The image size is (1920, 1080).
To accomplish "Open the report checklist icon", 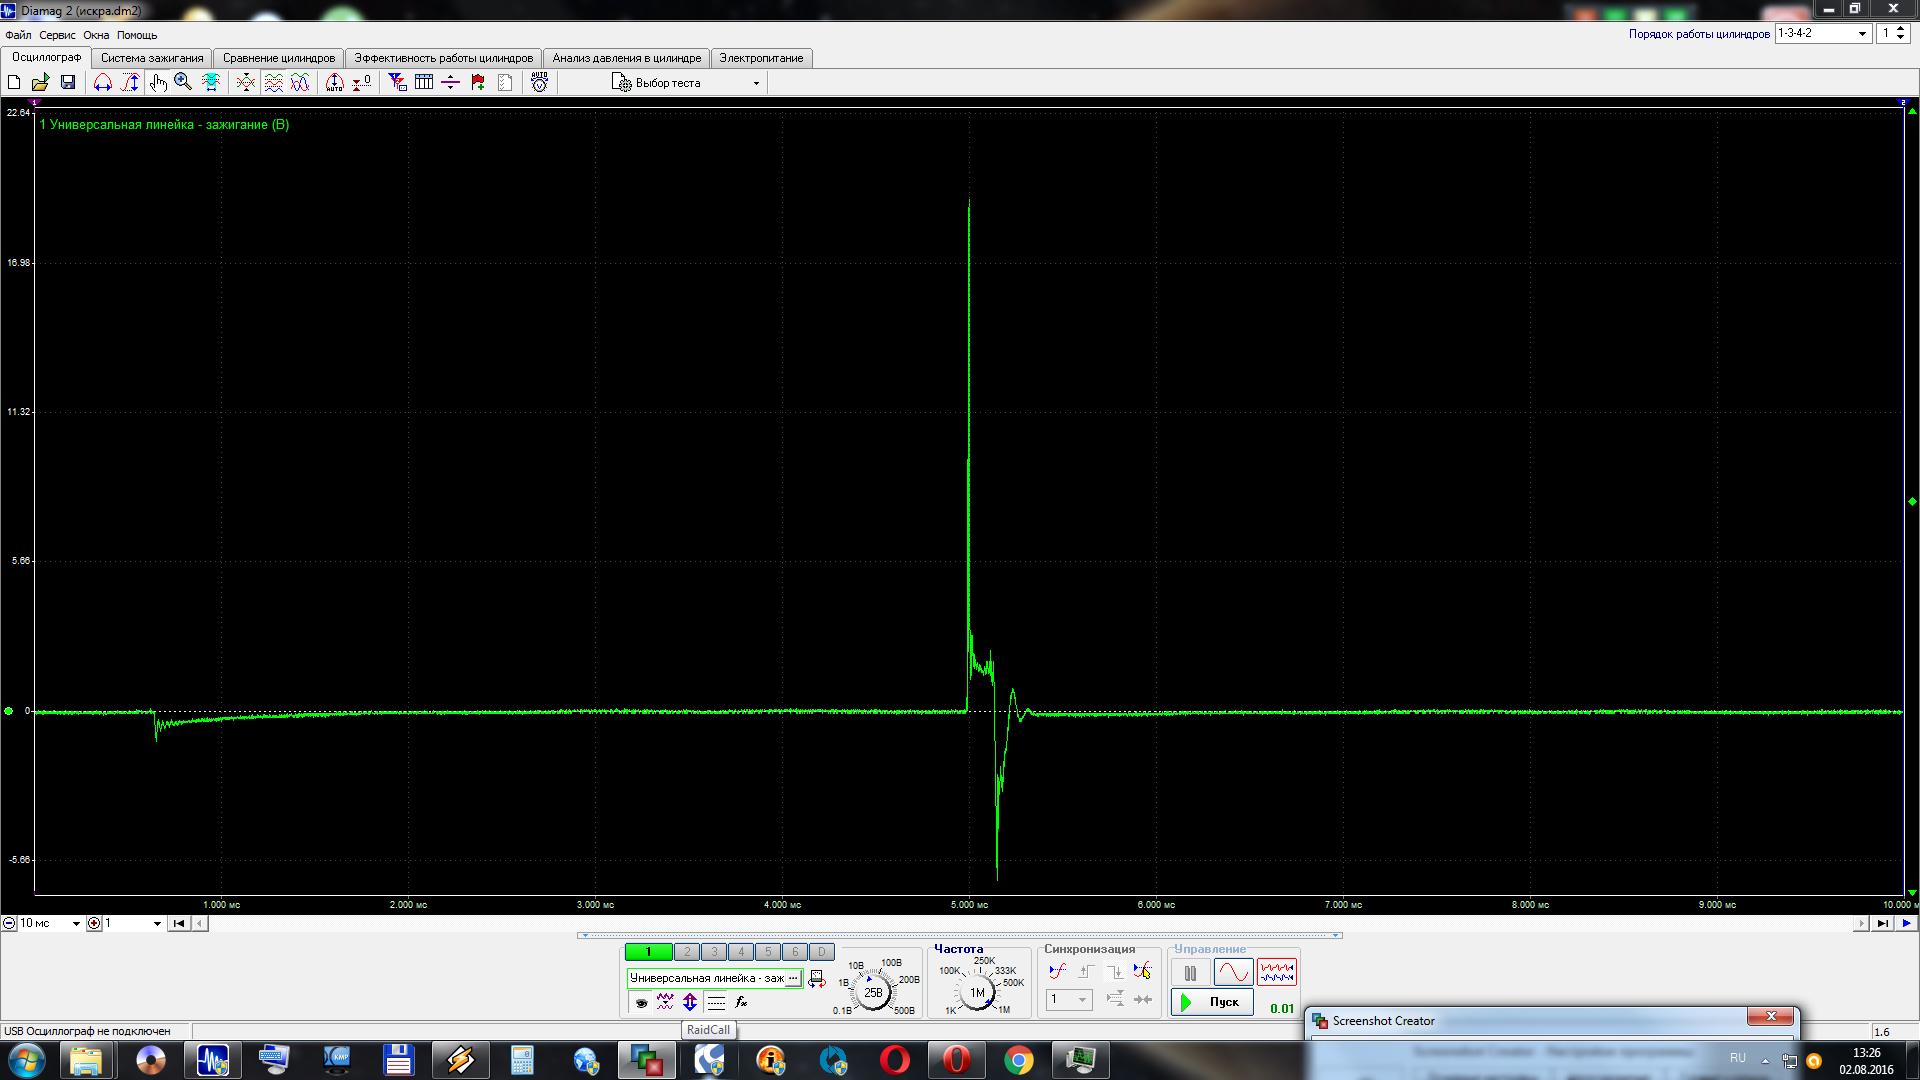I will (505, 83).
